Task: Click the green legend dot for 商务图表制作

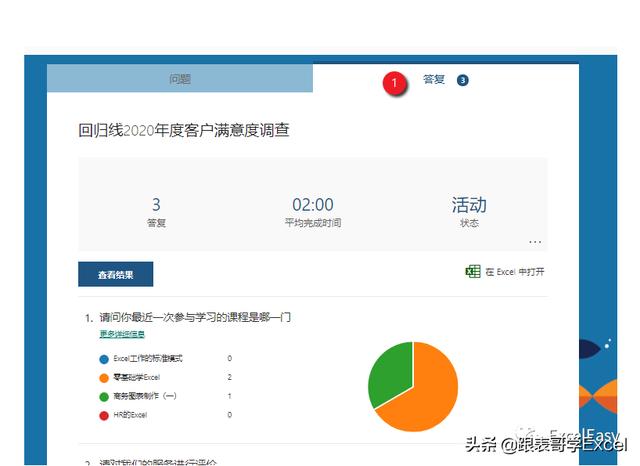Action: coord(104,395)
